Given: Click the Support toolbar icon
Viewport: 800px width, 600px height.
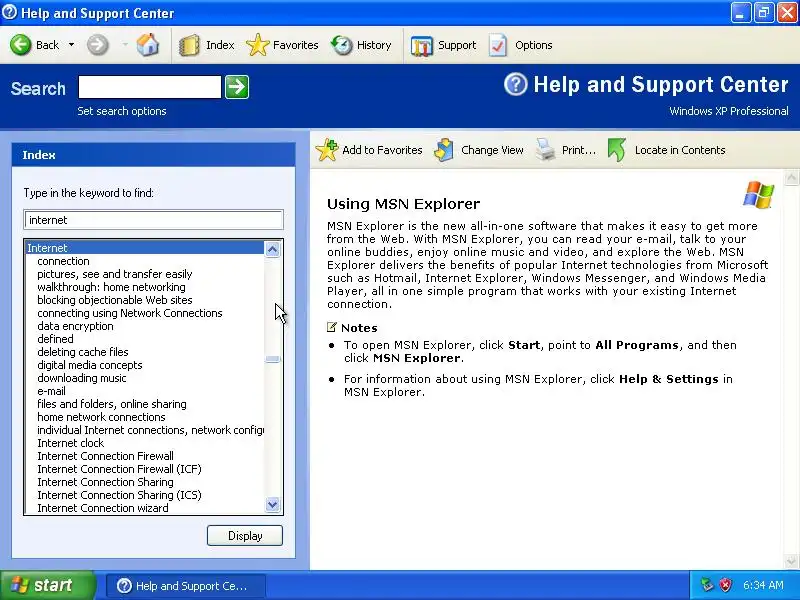Looking at the screenshot, I should click(421, 45).
